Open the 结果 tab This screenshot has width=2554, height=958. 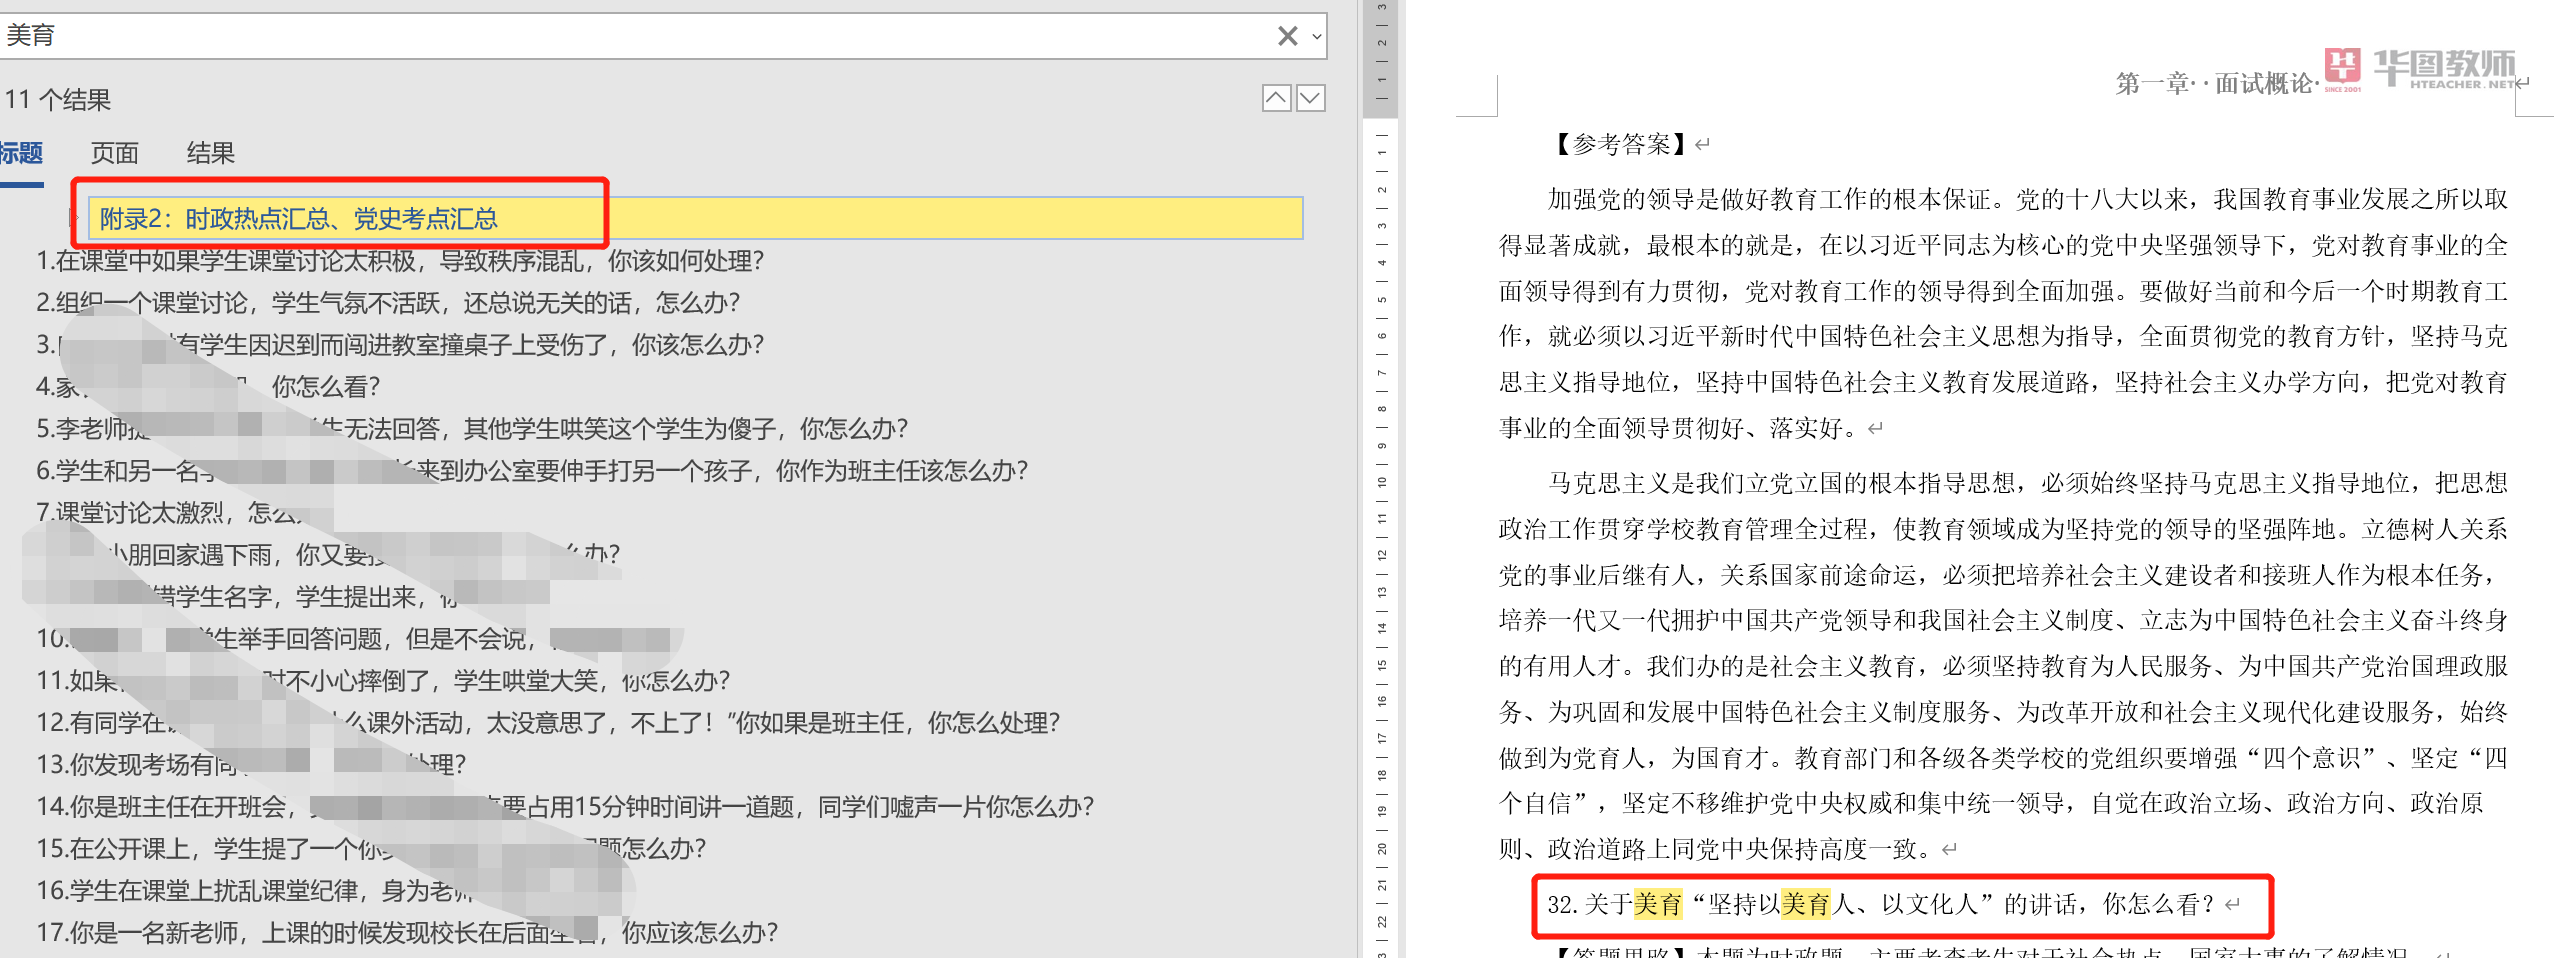click(210, 153)
